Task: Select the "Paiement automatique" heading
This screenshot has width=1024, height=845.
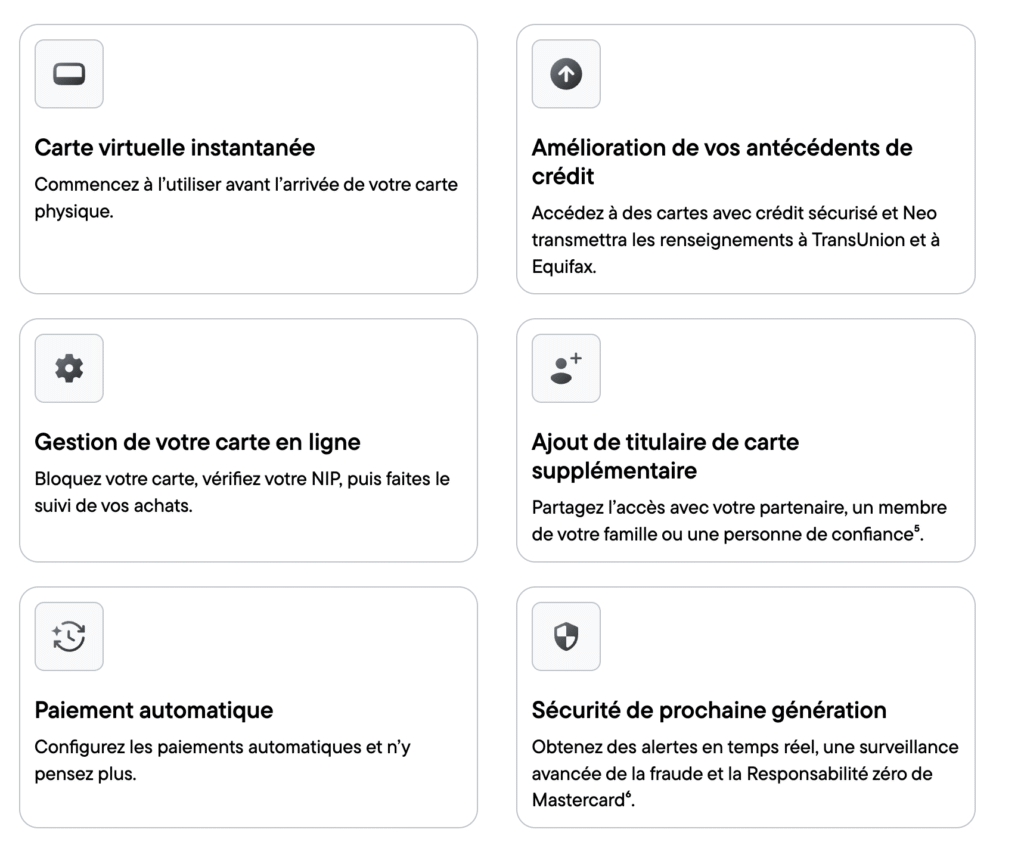Action: pos(154,710)
